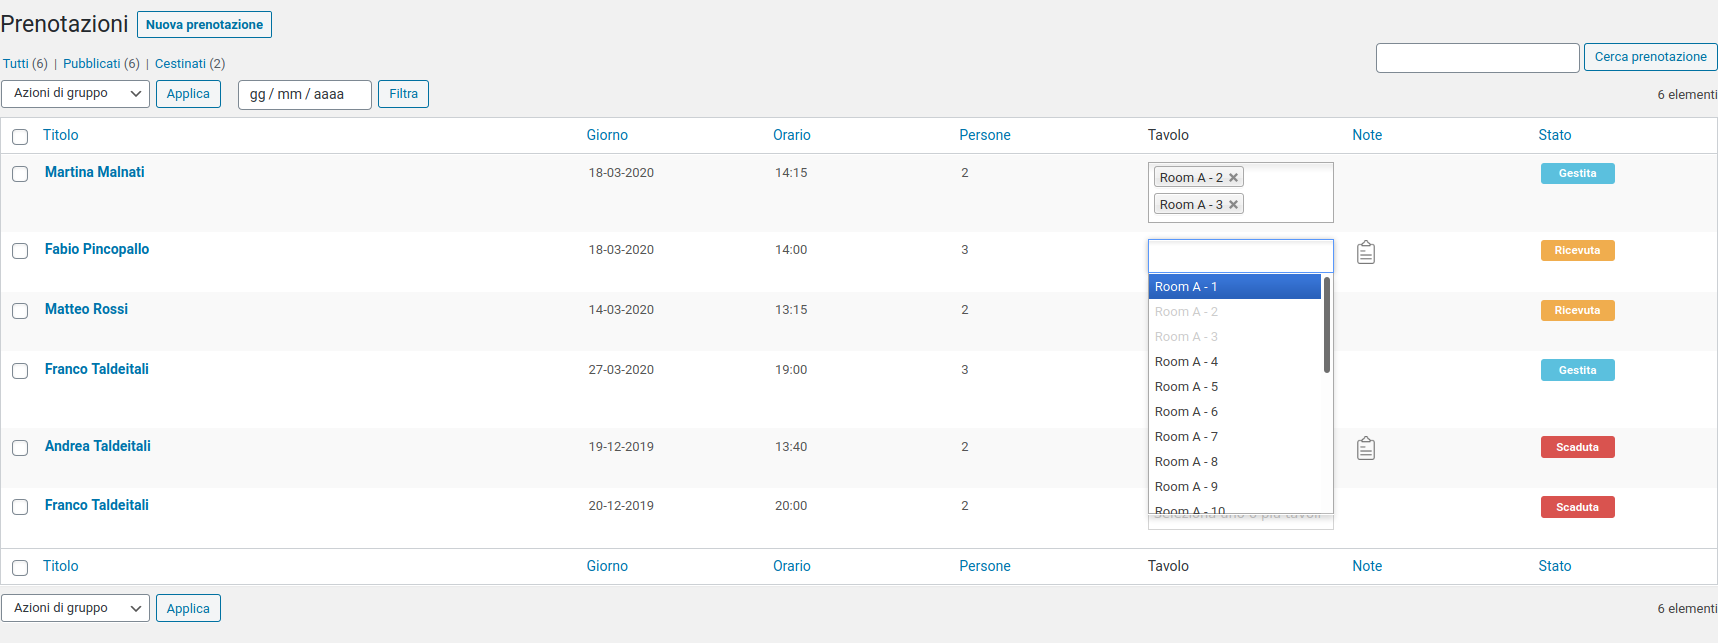Tick the checkbox beside Martina Malnati

point(20,174)
